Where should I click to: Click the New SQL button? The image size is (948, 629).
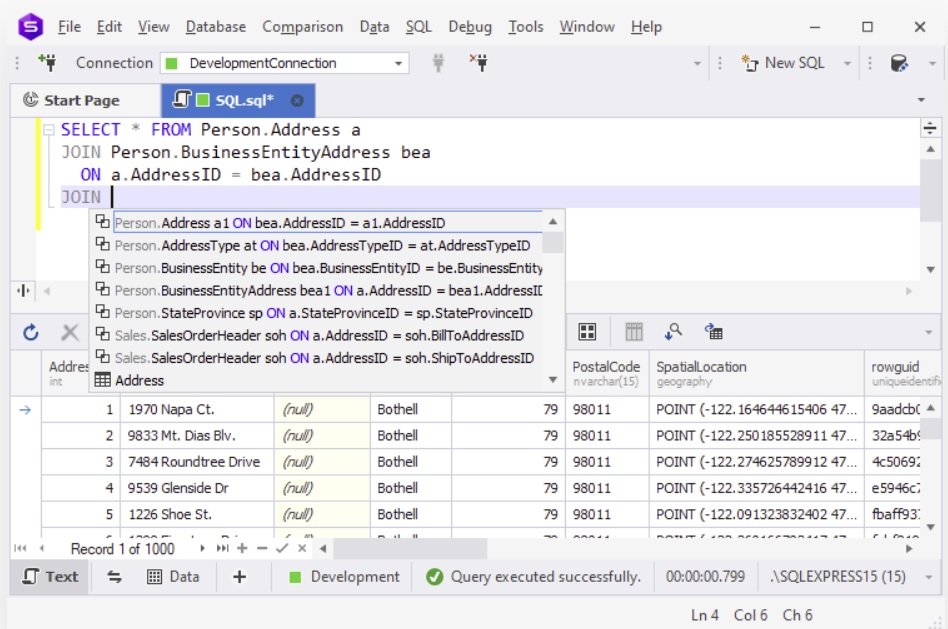783,63
